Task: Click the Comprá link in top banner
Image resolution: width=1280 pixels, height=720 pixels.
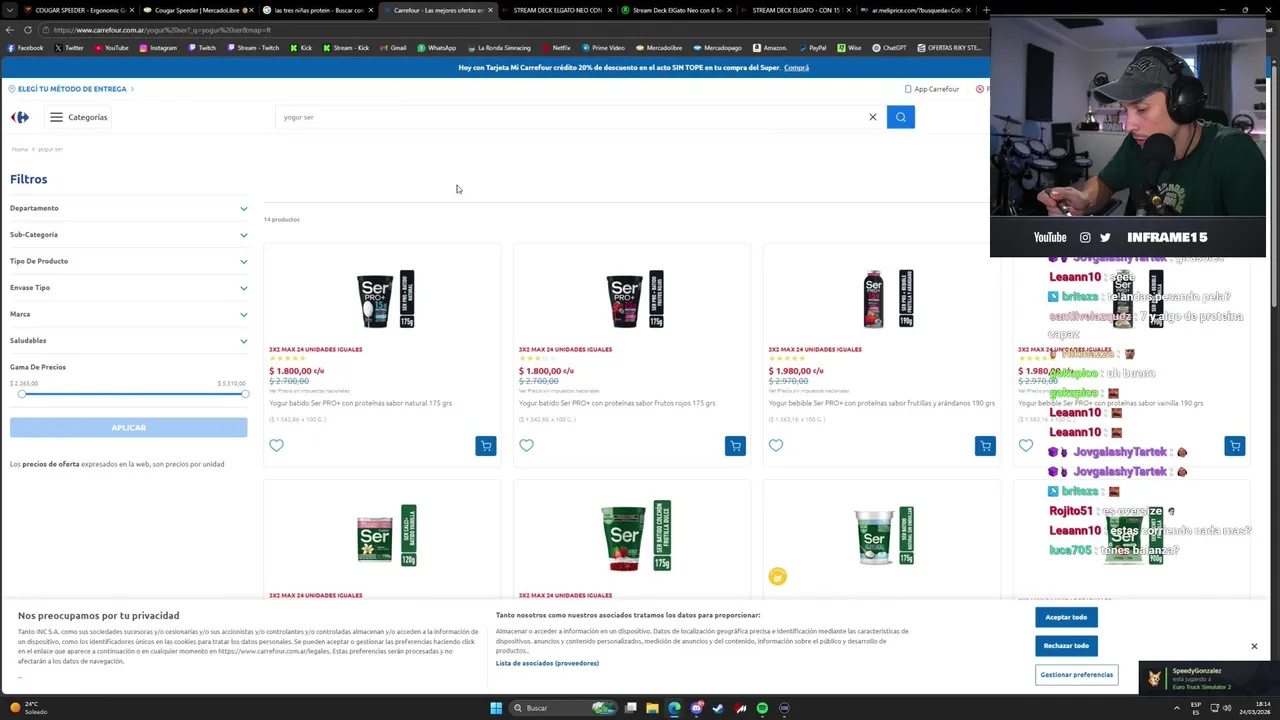Action: coord(796,68)
